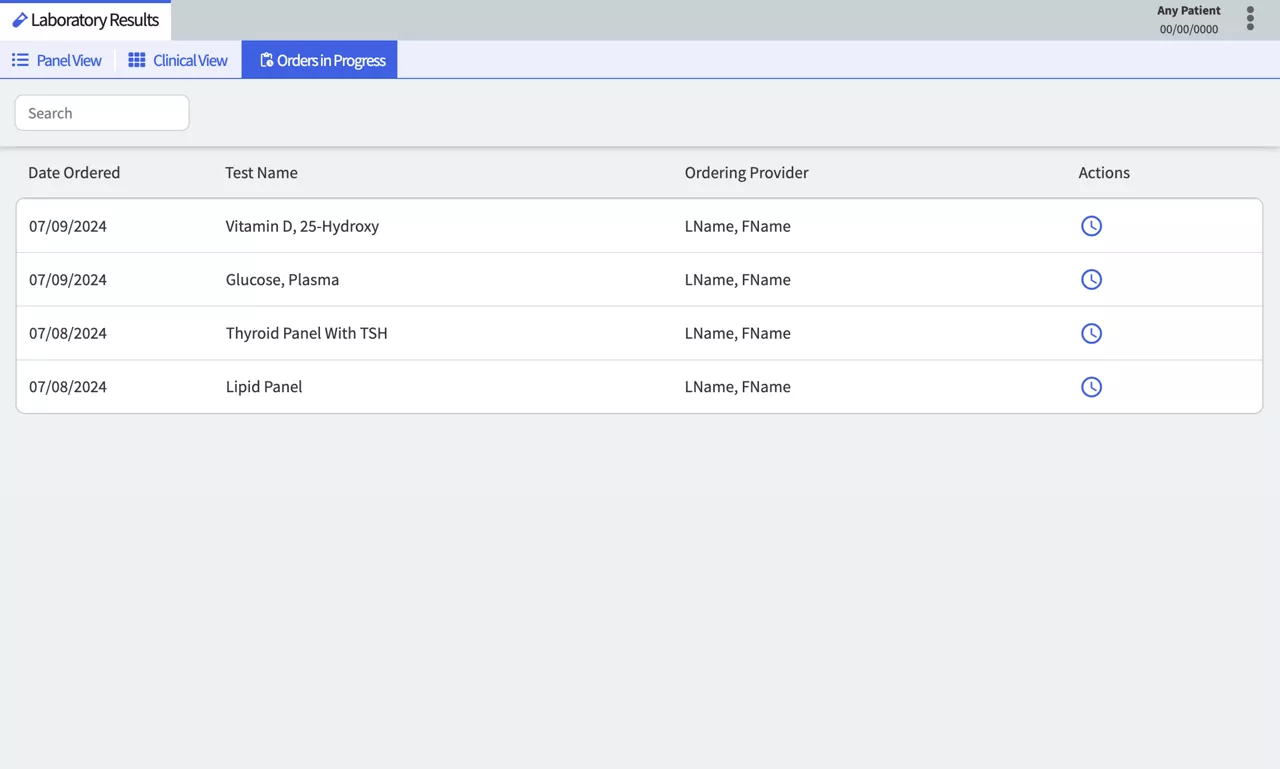Click the Date Ordered column header

click(x=74, y=172)
